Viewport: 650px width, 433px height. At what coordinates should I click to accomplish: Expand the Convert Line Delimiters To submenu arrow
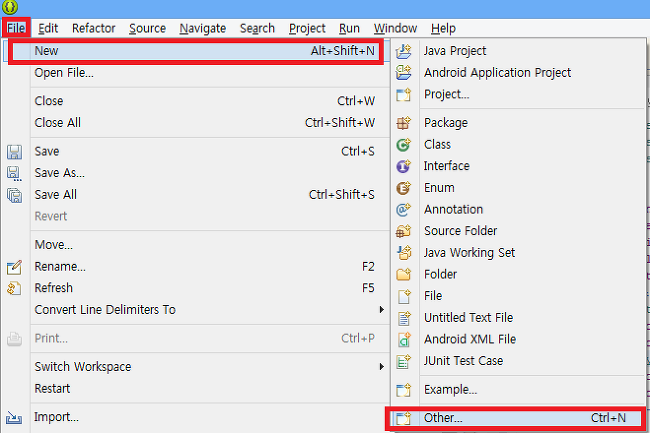click(382, 310)
